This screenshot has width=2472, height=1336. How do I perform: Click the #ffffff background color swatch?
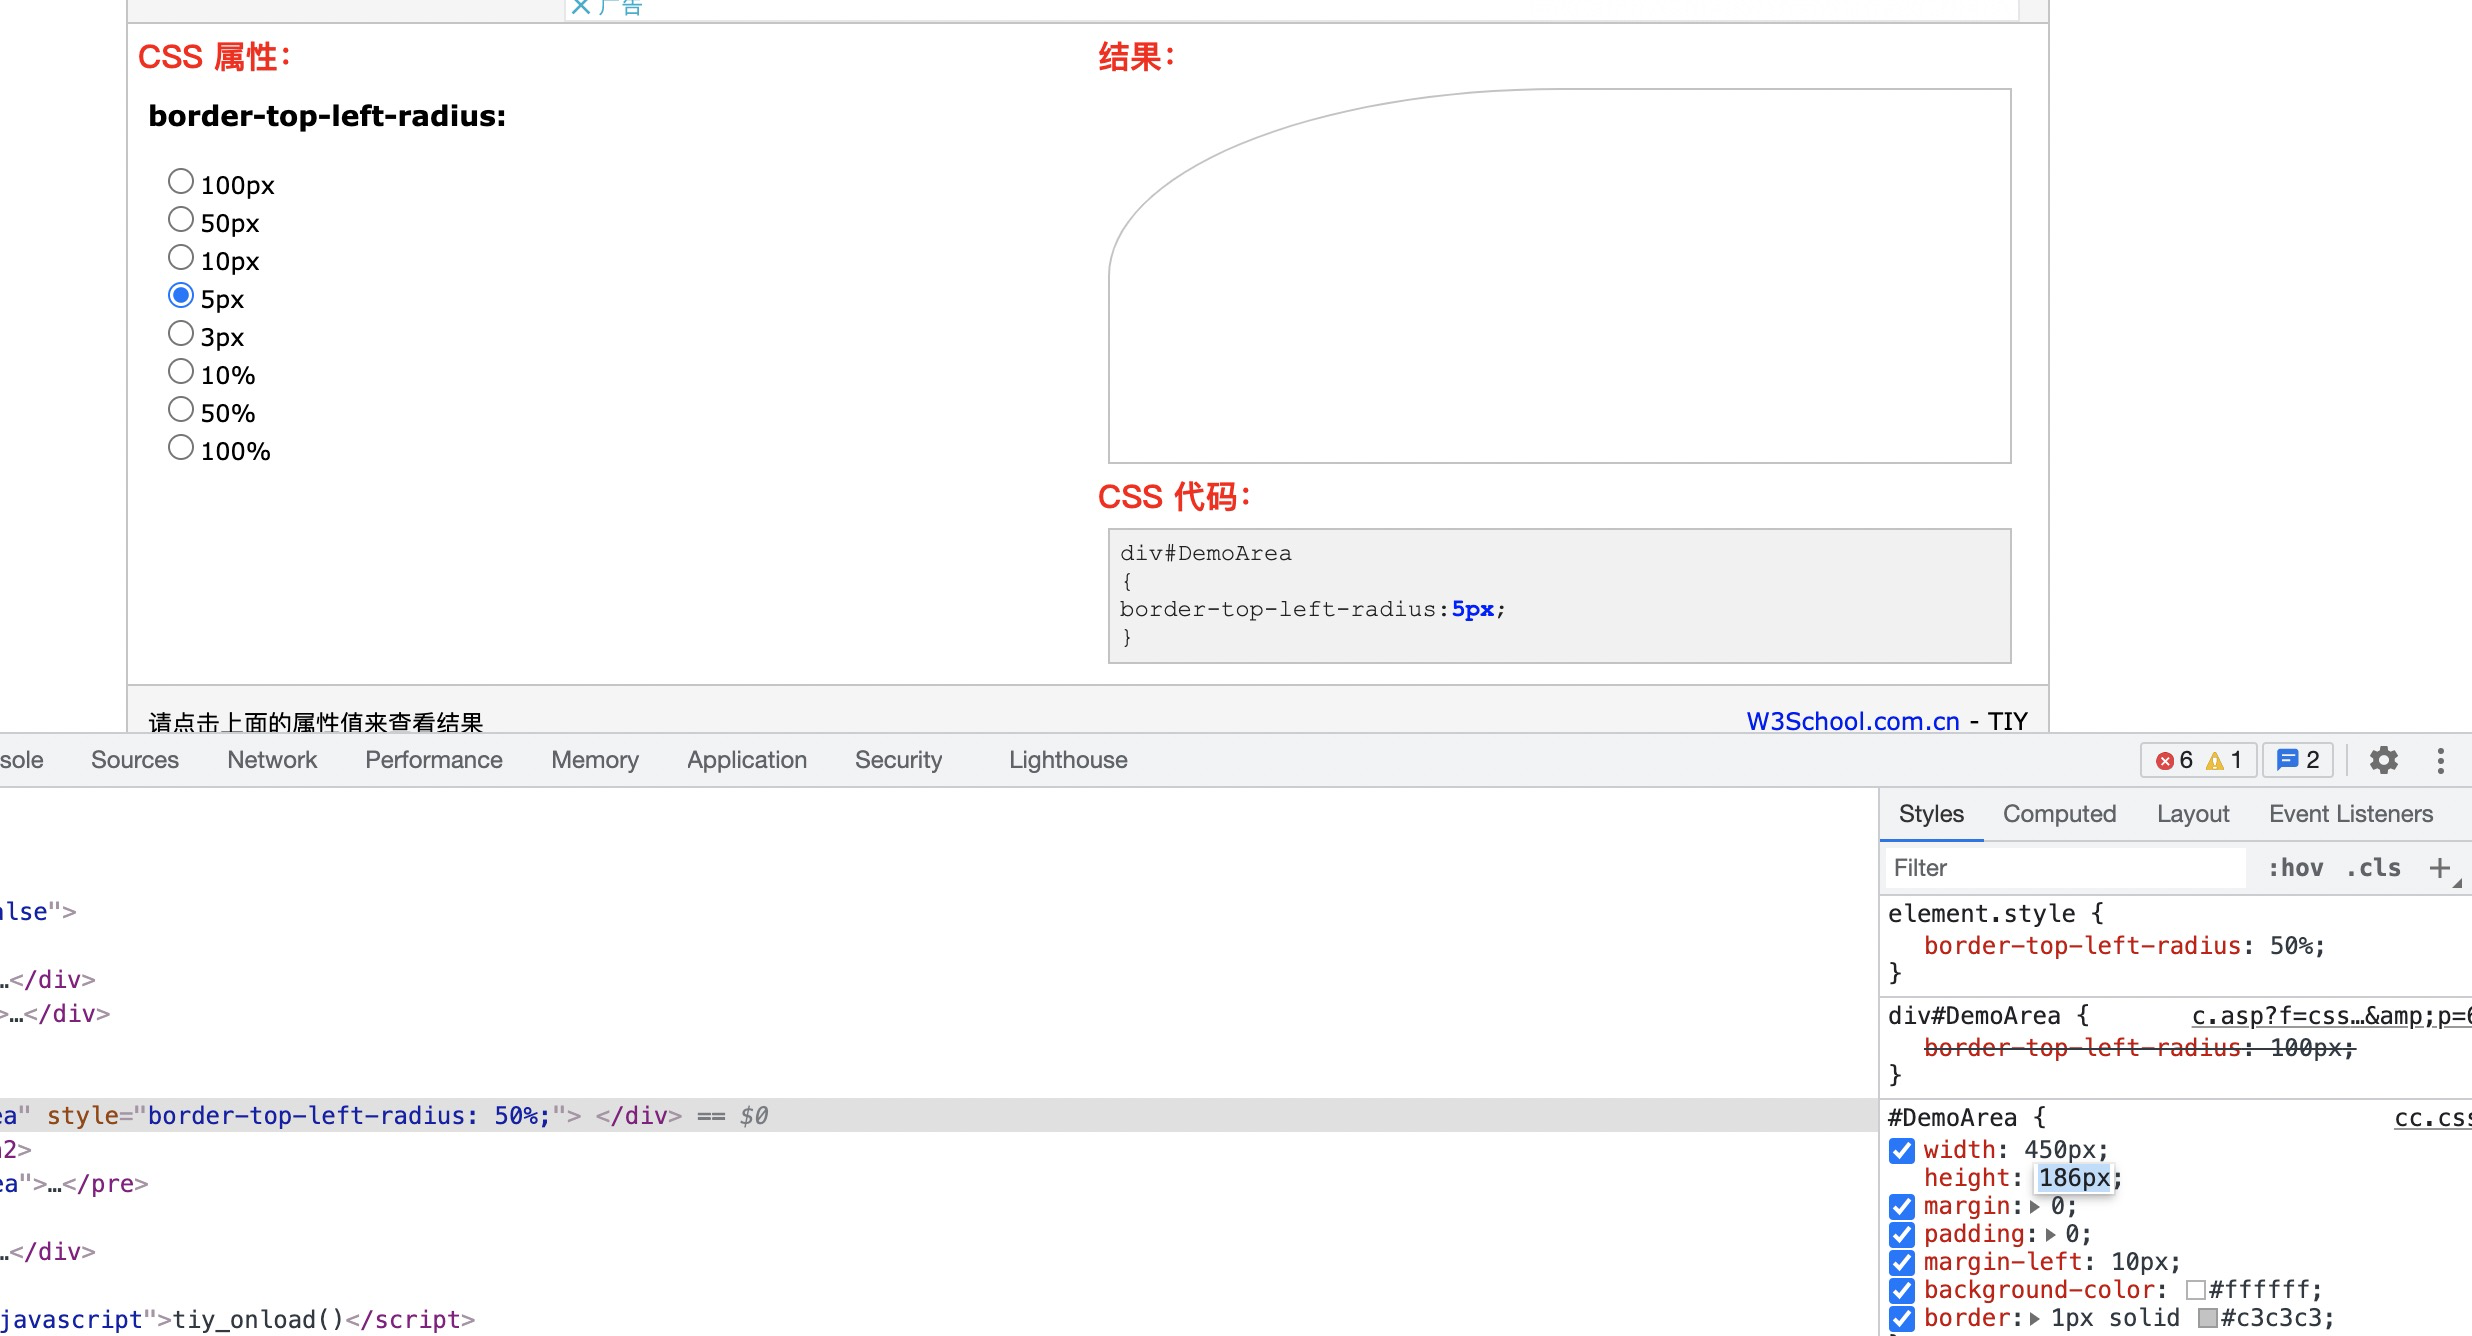click(x=2196, y=1290)
